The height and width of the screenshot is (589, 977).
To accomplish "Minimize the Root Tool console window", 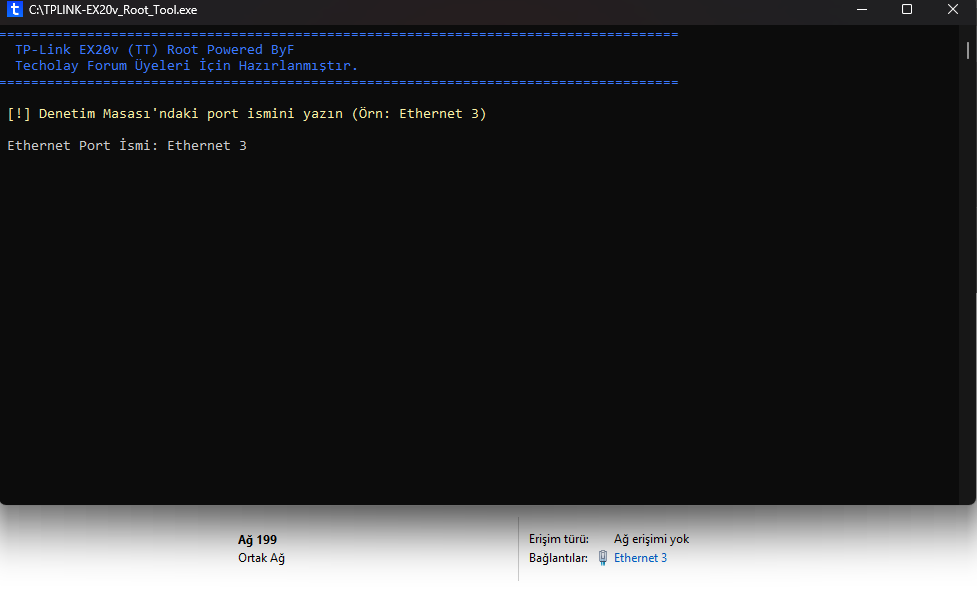I will click(862, 9).
